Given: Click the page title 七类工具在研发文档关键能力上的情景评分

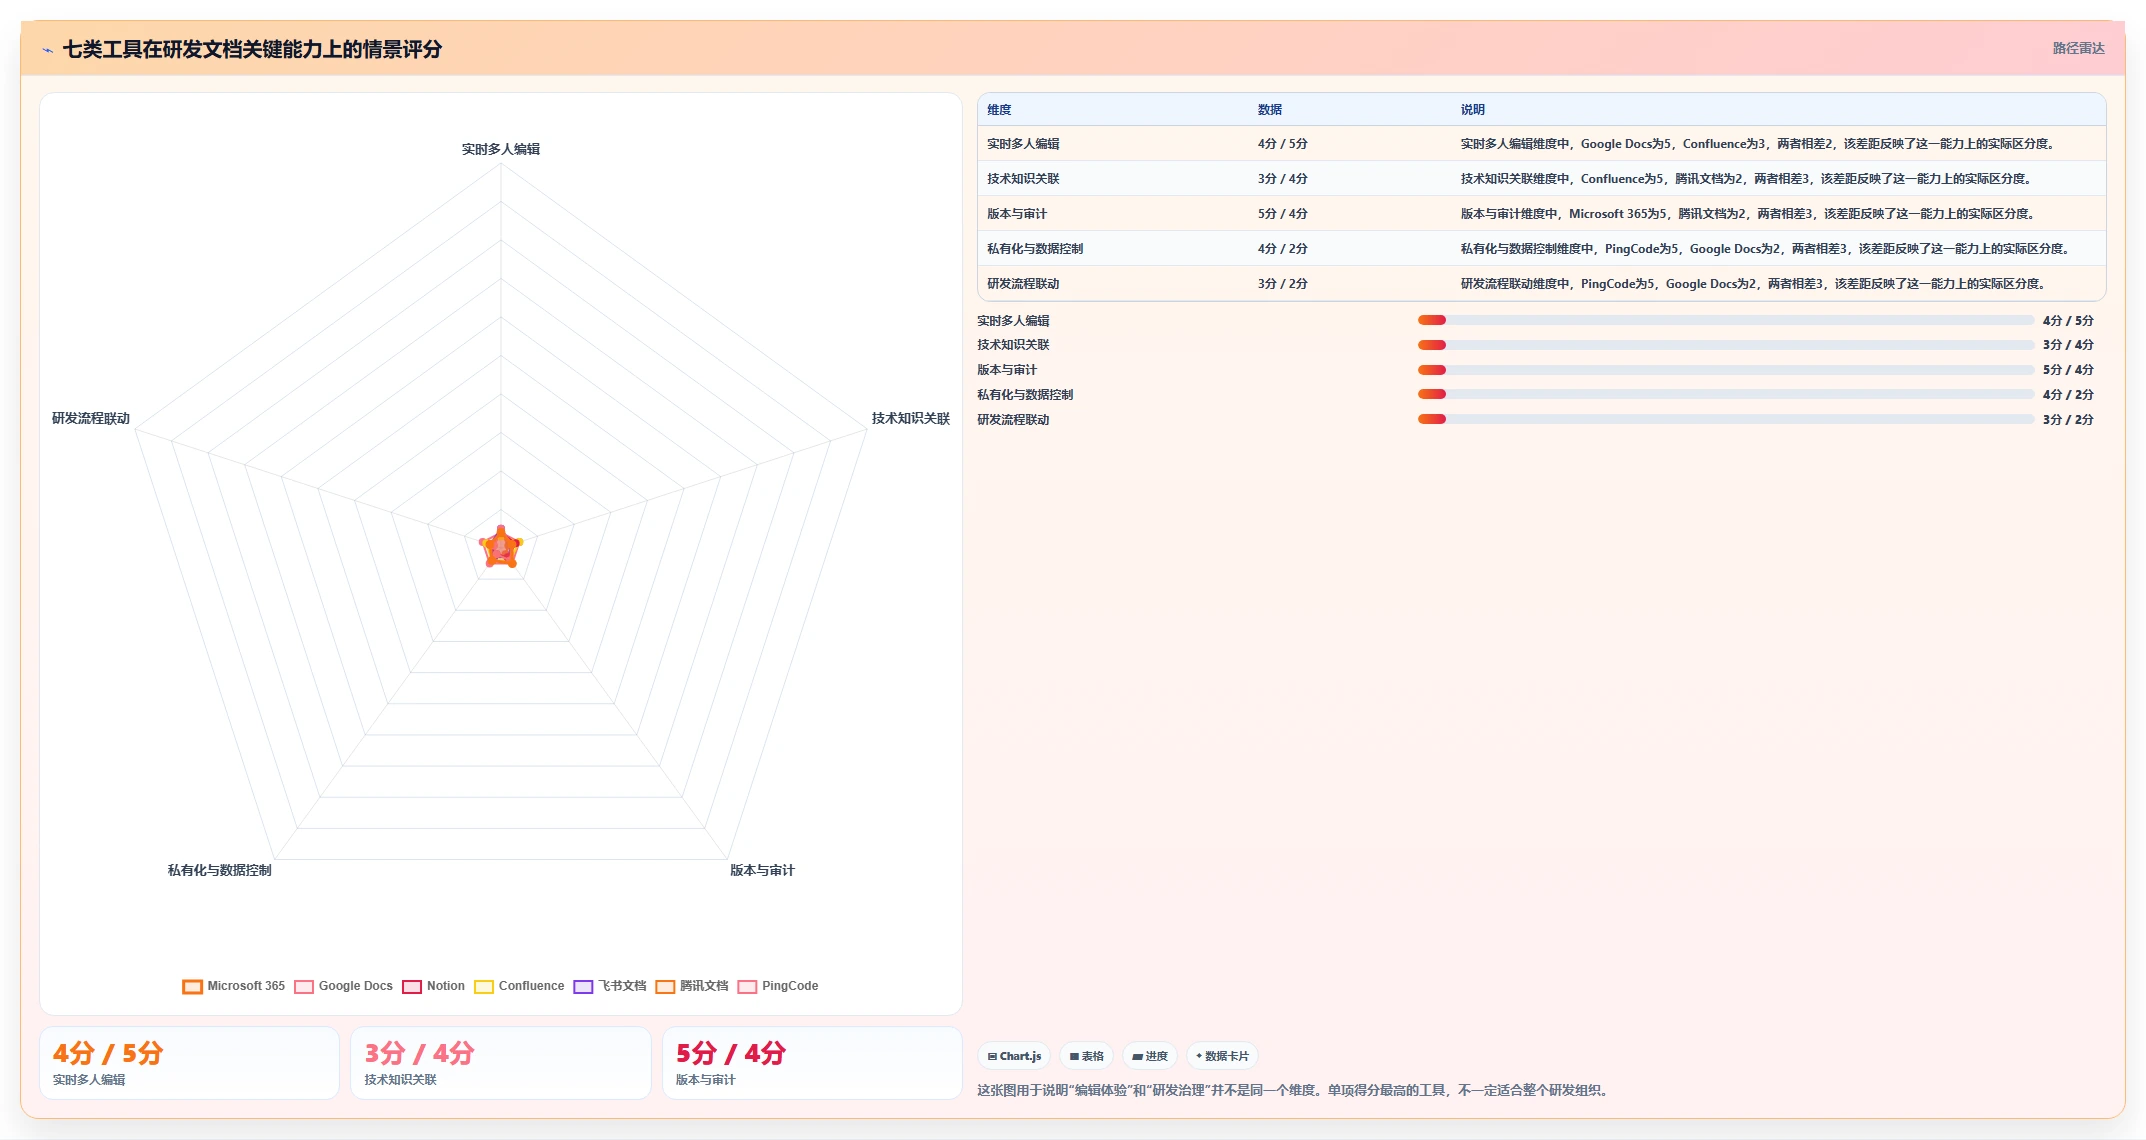Looking at the screenshot, I should 252,49.
